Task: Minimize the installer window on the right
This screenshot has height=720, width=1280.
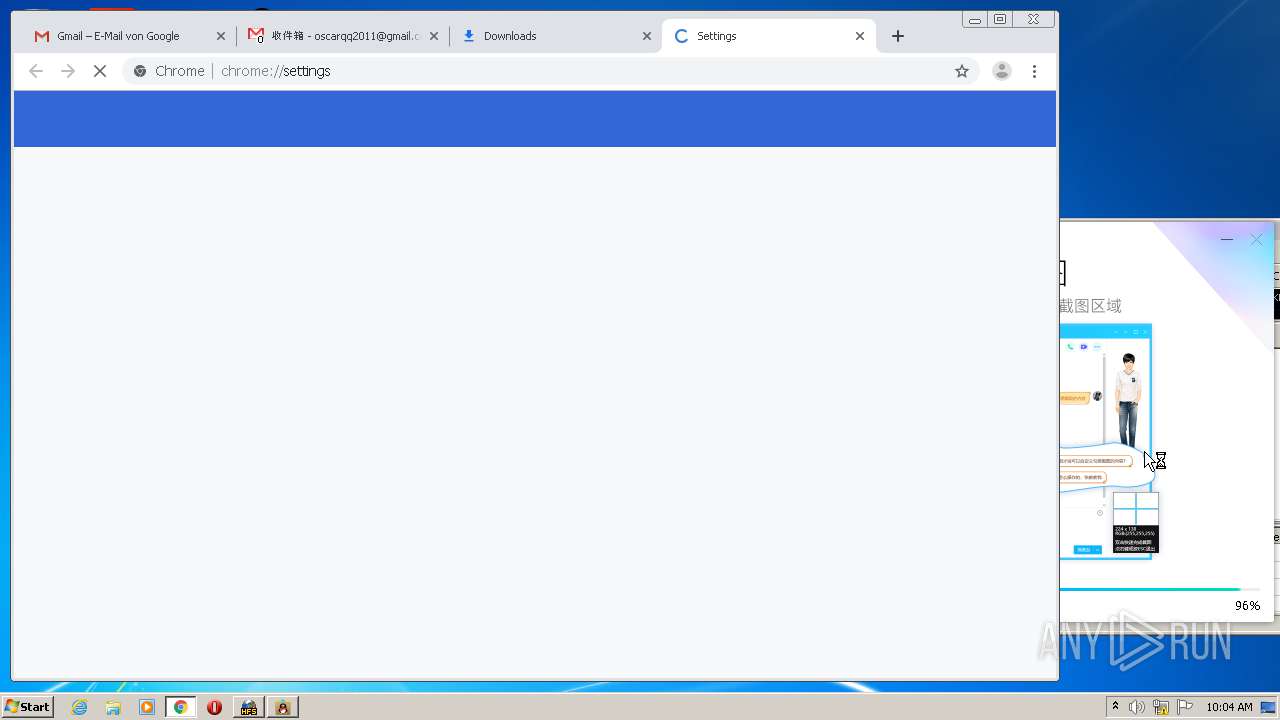Action: click(1227, 240)
